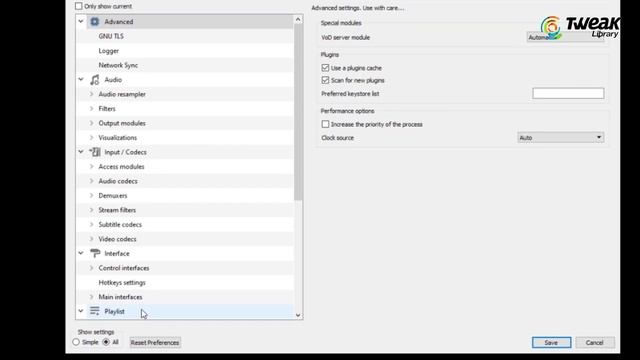Collapse the Input / Codecs section
Image resolution: width=640 pixels, height=360 pixels.
[81, 152]
